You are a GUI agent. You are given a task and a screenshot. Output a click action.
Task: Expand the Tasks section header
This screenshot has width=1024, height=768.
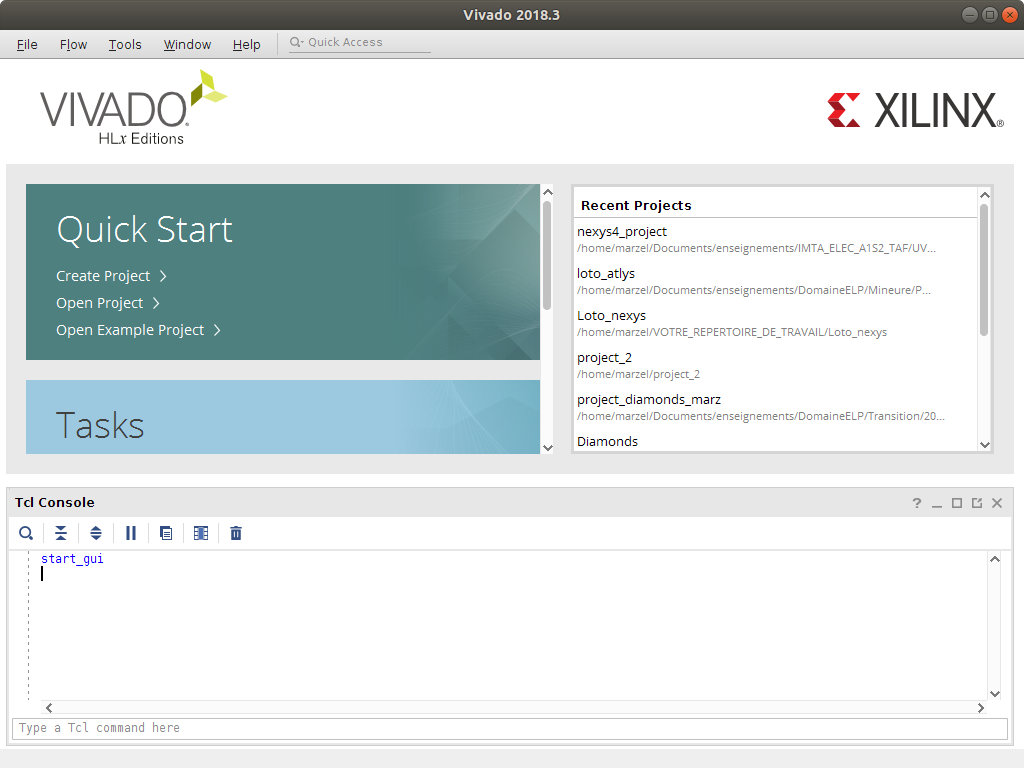click(100, 425)
